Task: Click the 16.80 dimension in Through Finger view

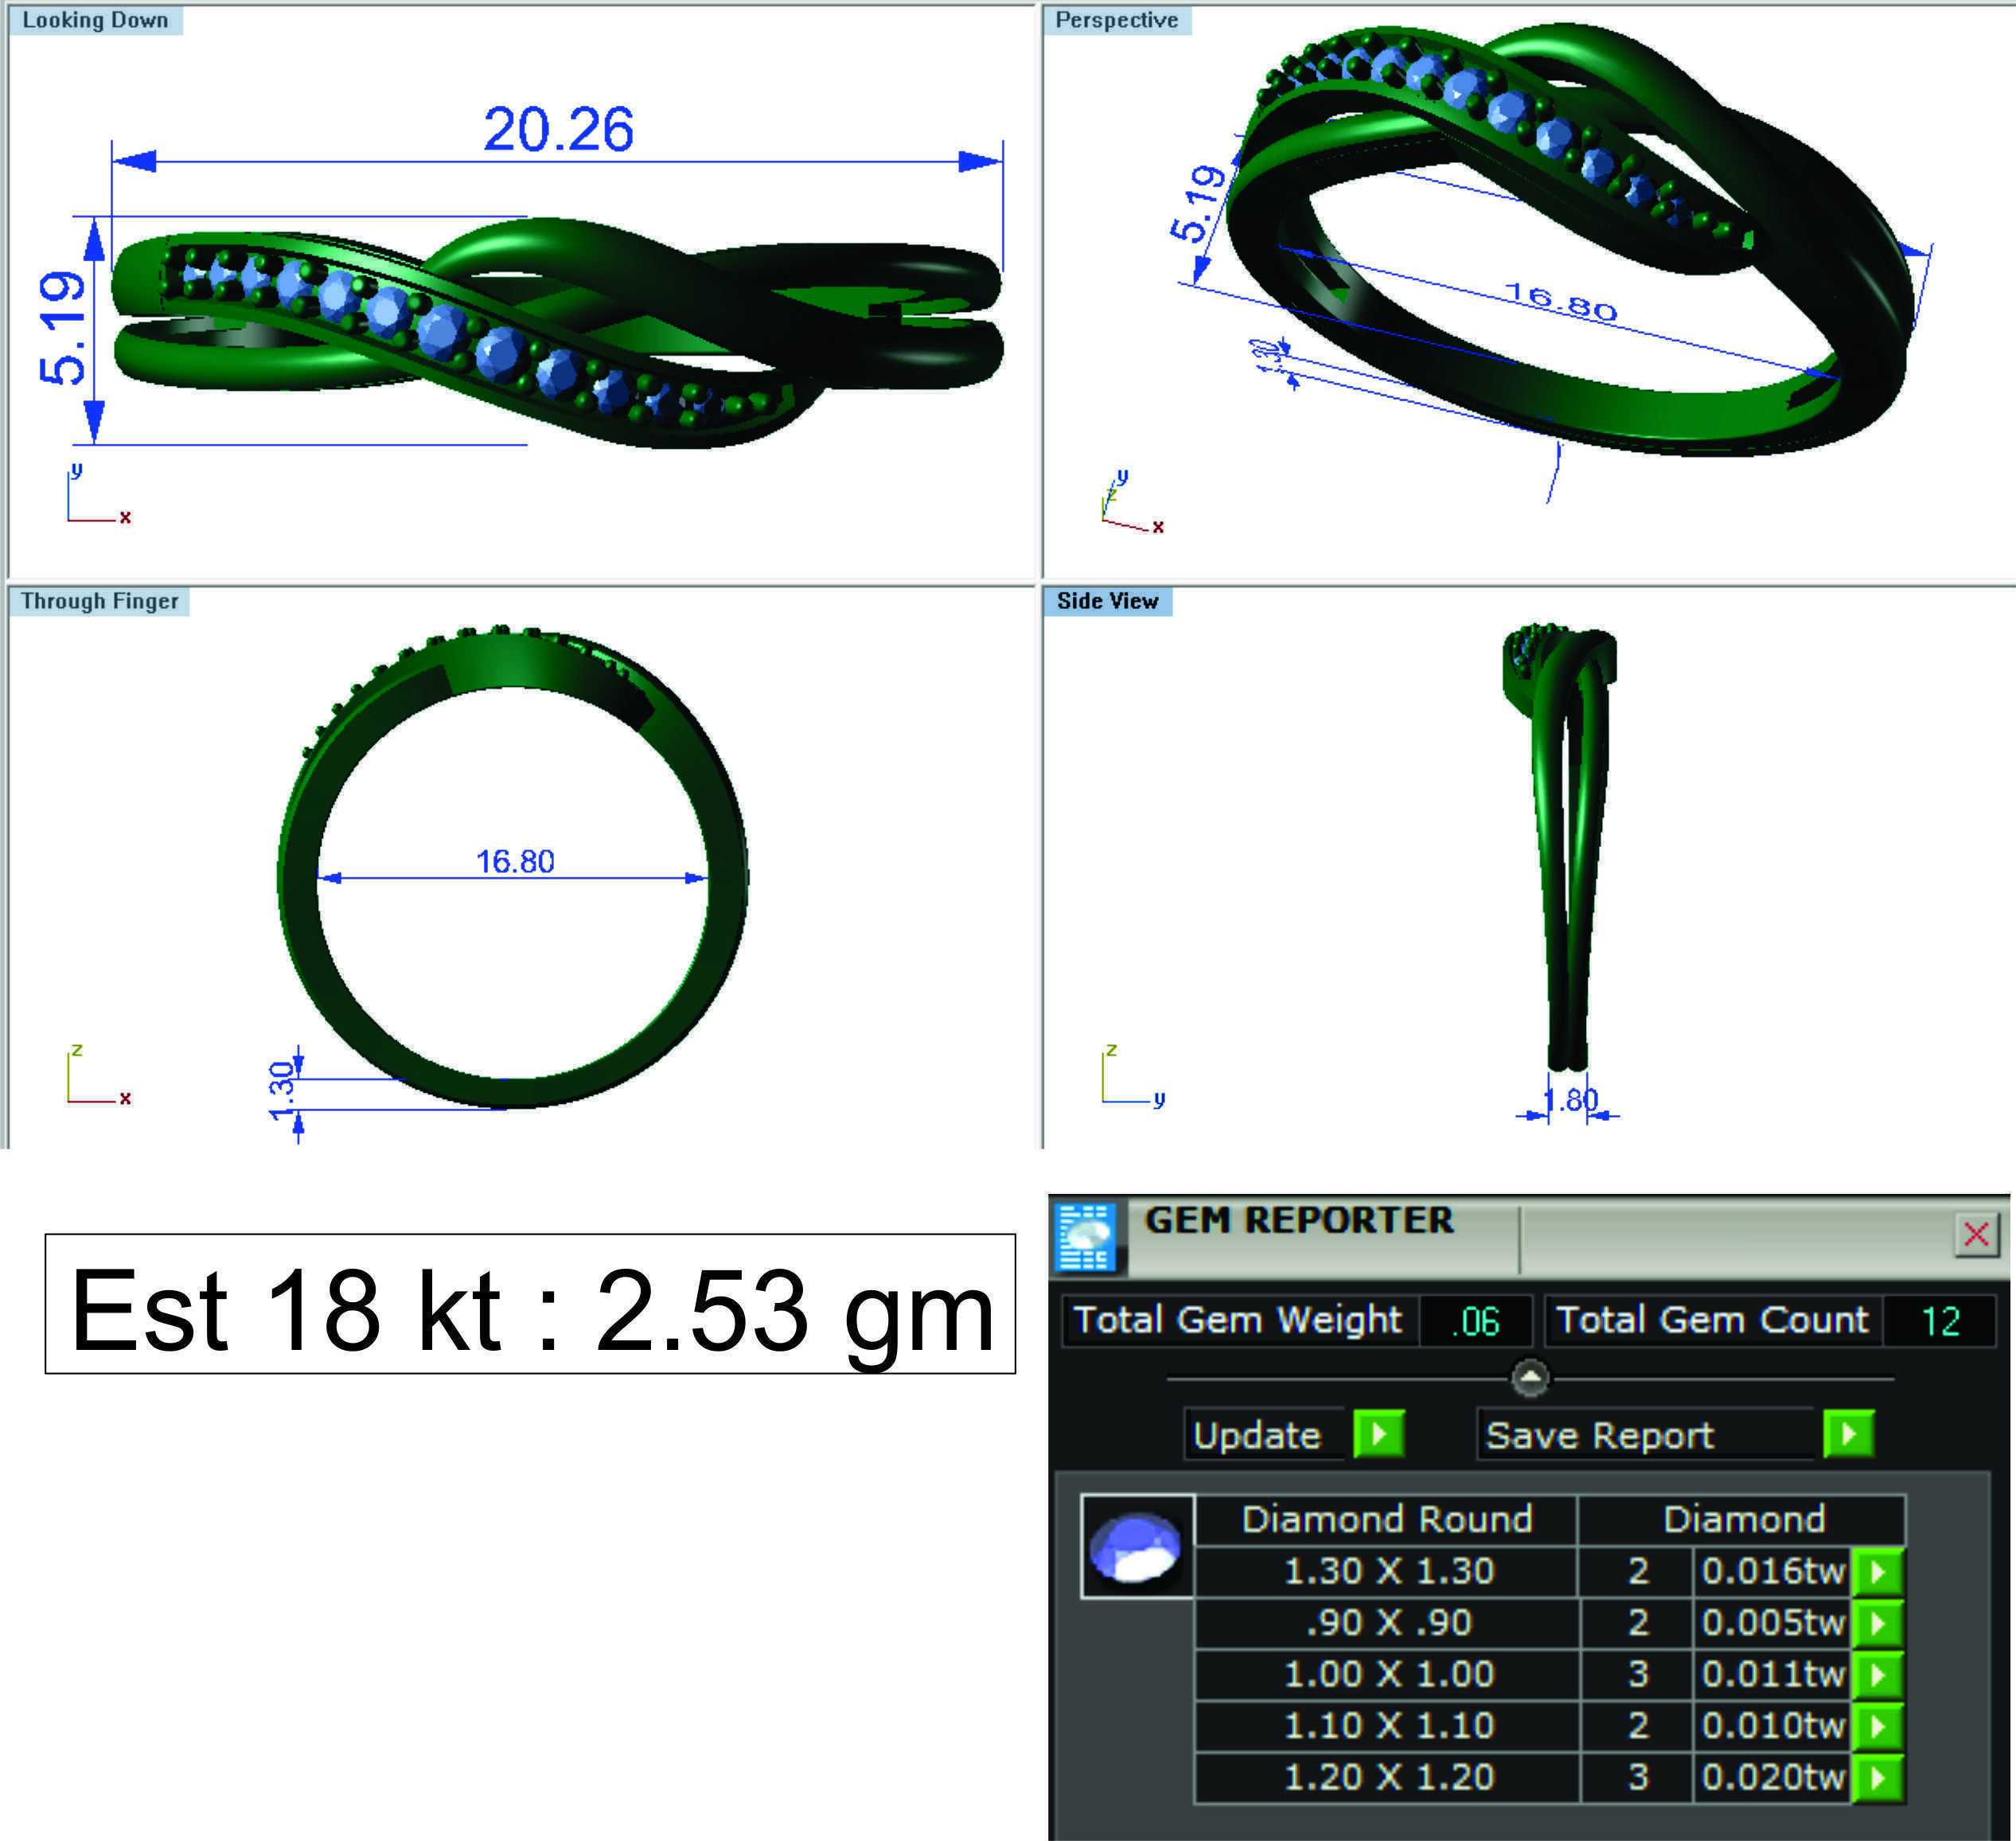Action: click(515, 861)
